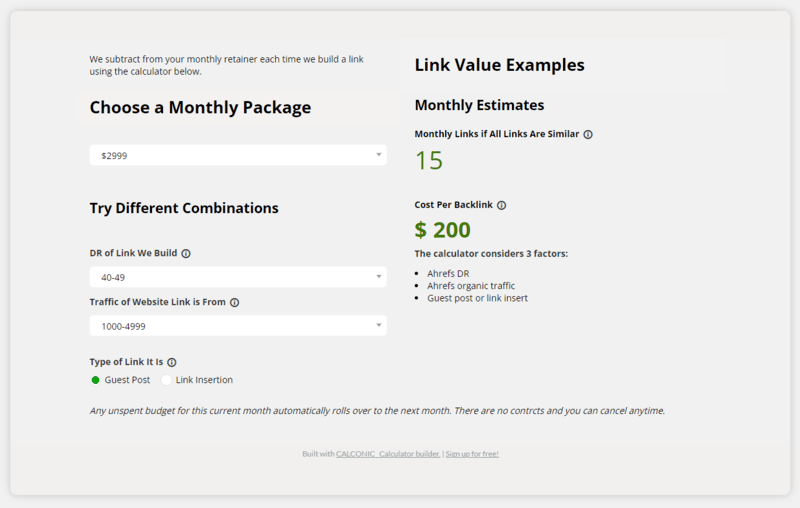Open the 1000-4999 traffic dropdown
The image size is (800, 508).
coord(238,325)
